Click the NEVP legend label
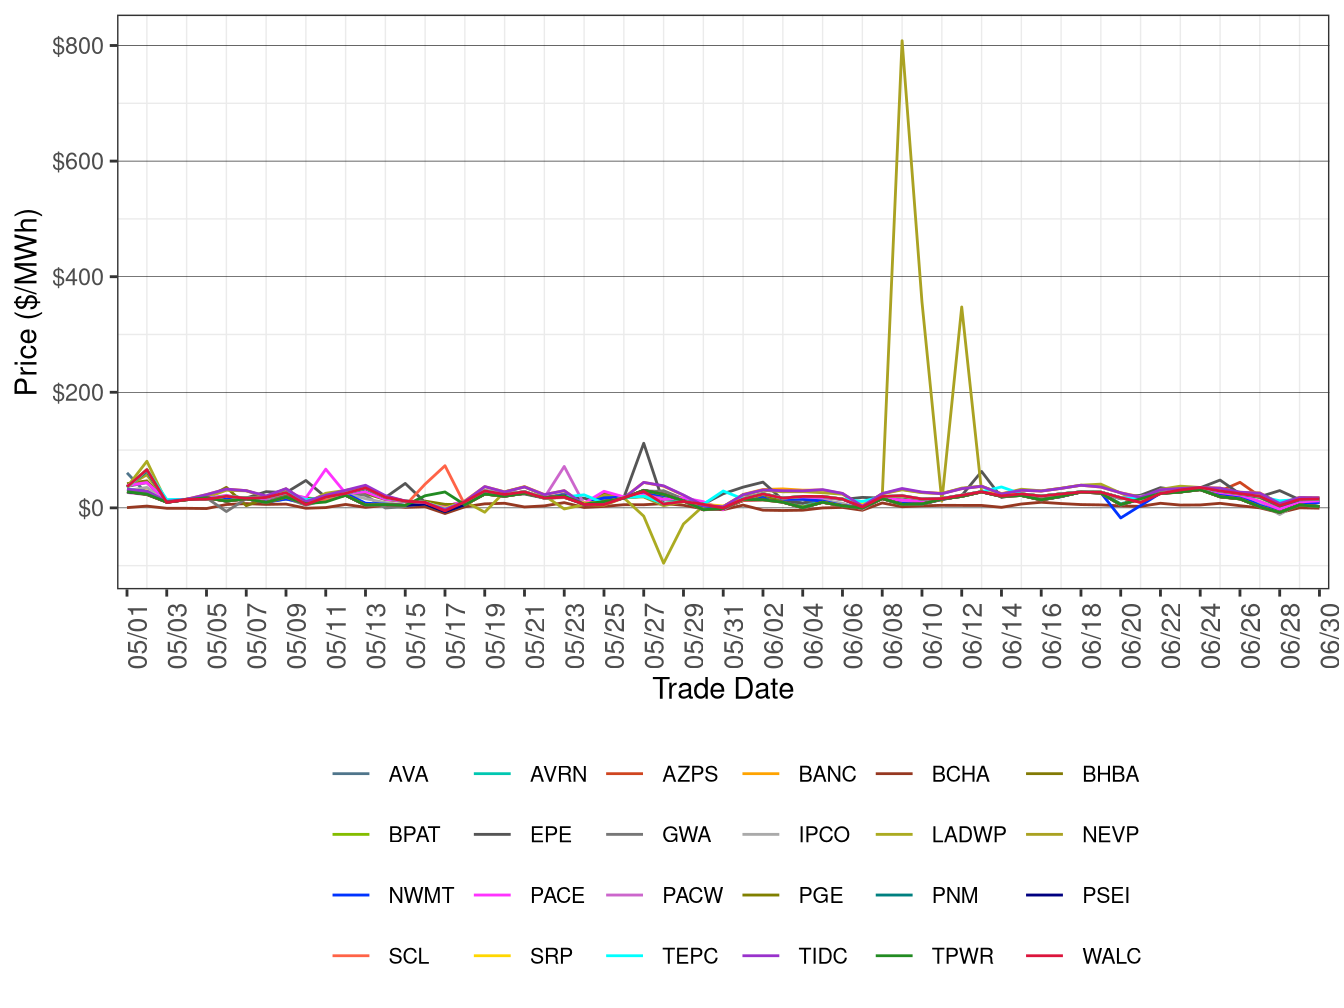 coord(1110,835)
